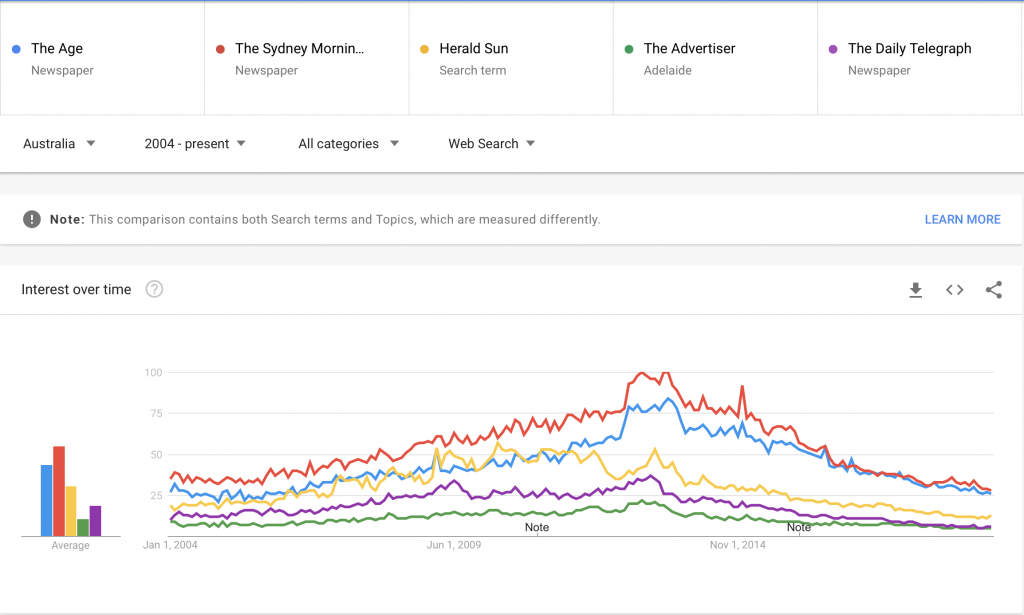
Task: Click the green dot beside The Advertiser
Action: pos(629,49)
